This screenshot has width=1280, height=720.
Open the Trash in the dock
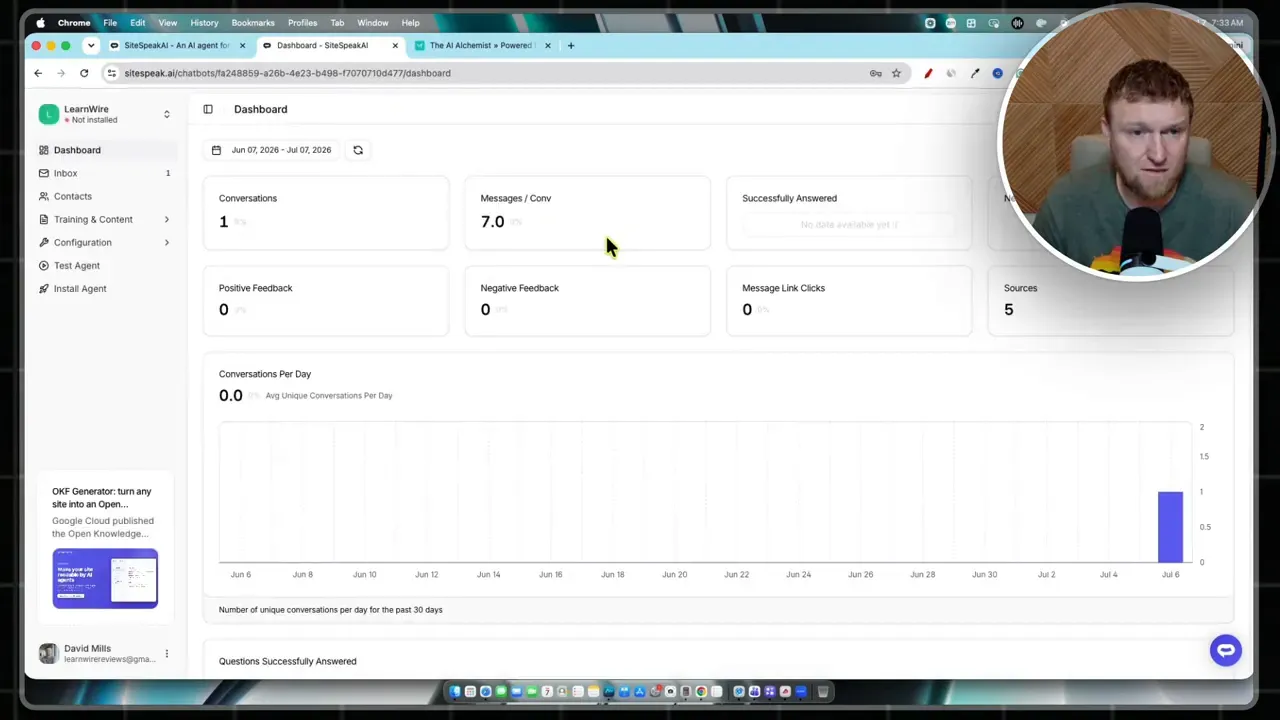click(823, 691)
